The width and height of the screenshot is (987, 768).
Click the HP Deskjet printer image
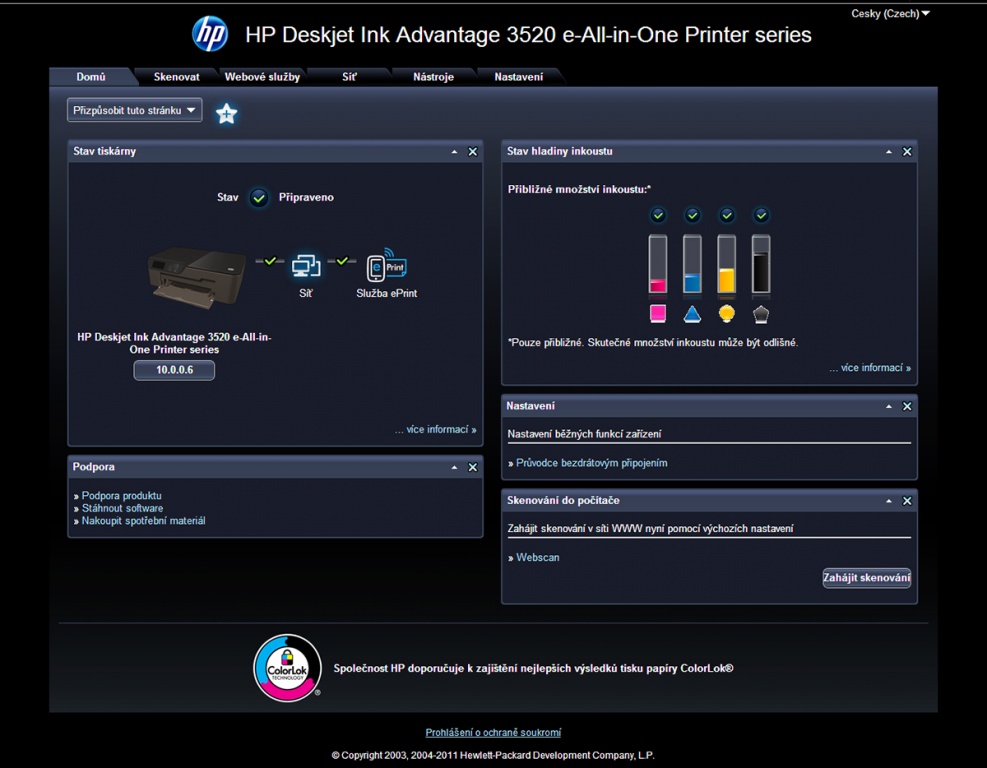[197, 276]
